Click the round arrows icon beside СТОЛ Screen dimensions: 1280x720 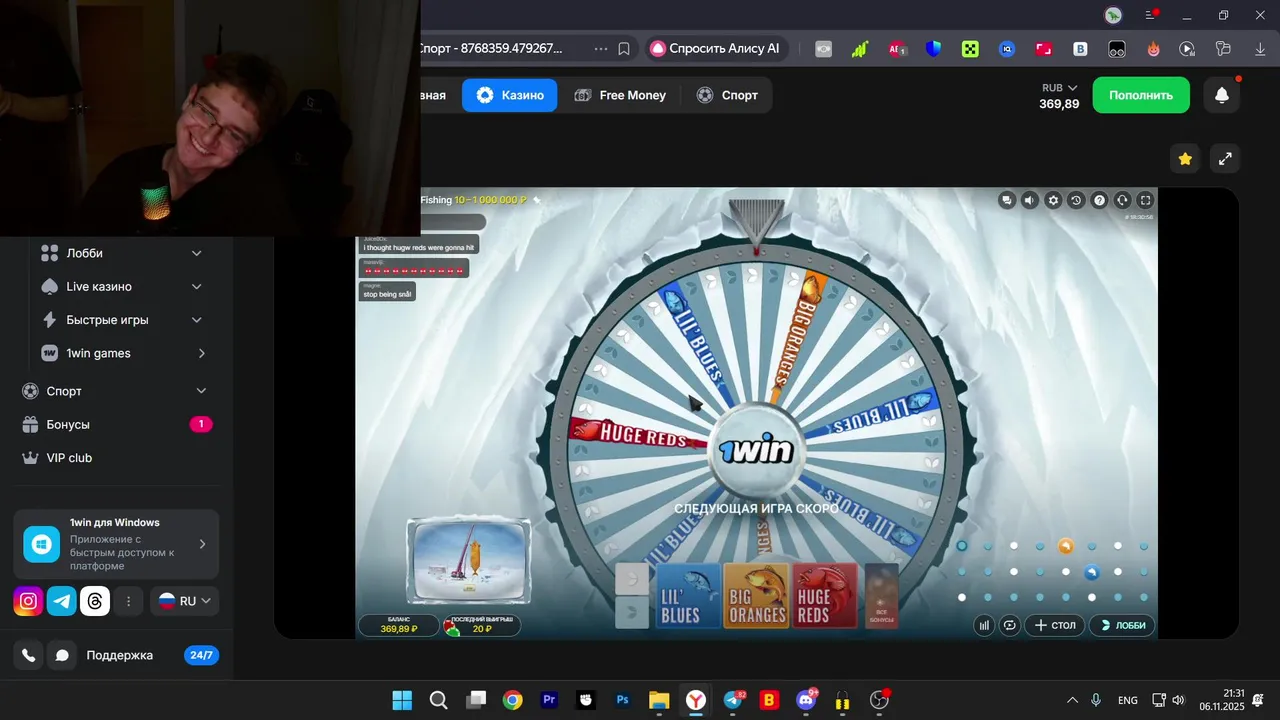(1010, 625)
